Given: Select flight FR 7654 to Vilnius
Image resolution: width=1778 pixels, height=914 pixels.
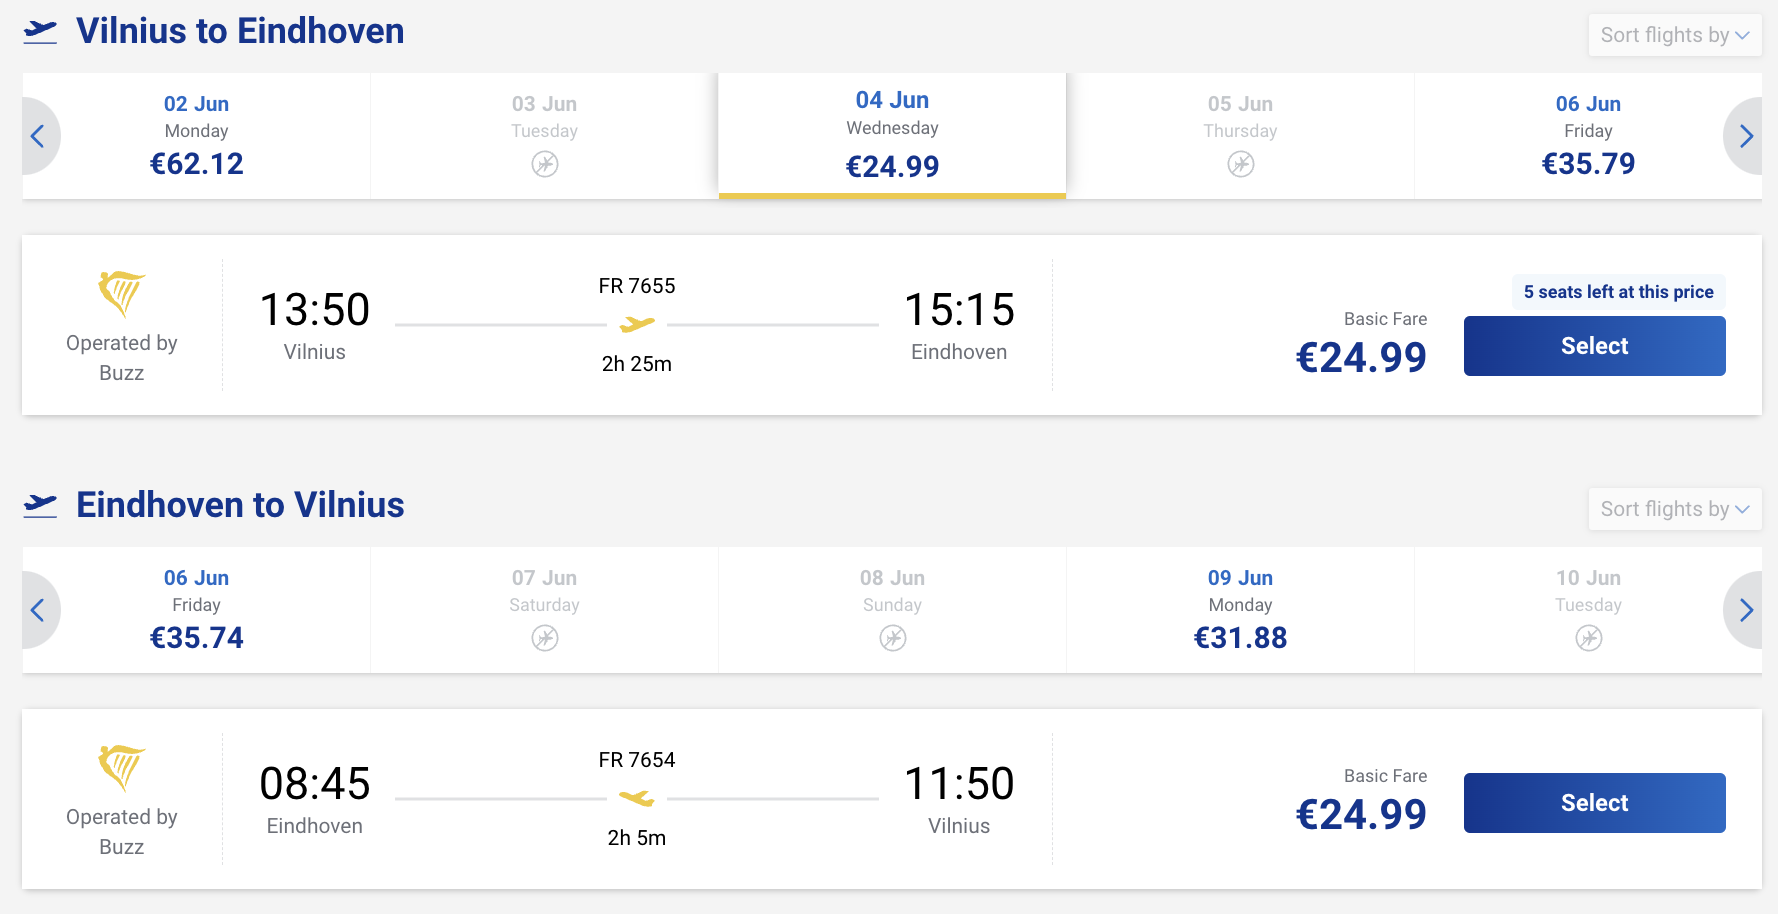Looking at the screenshot, I should [x=1595, y=803].
